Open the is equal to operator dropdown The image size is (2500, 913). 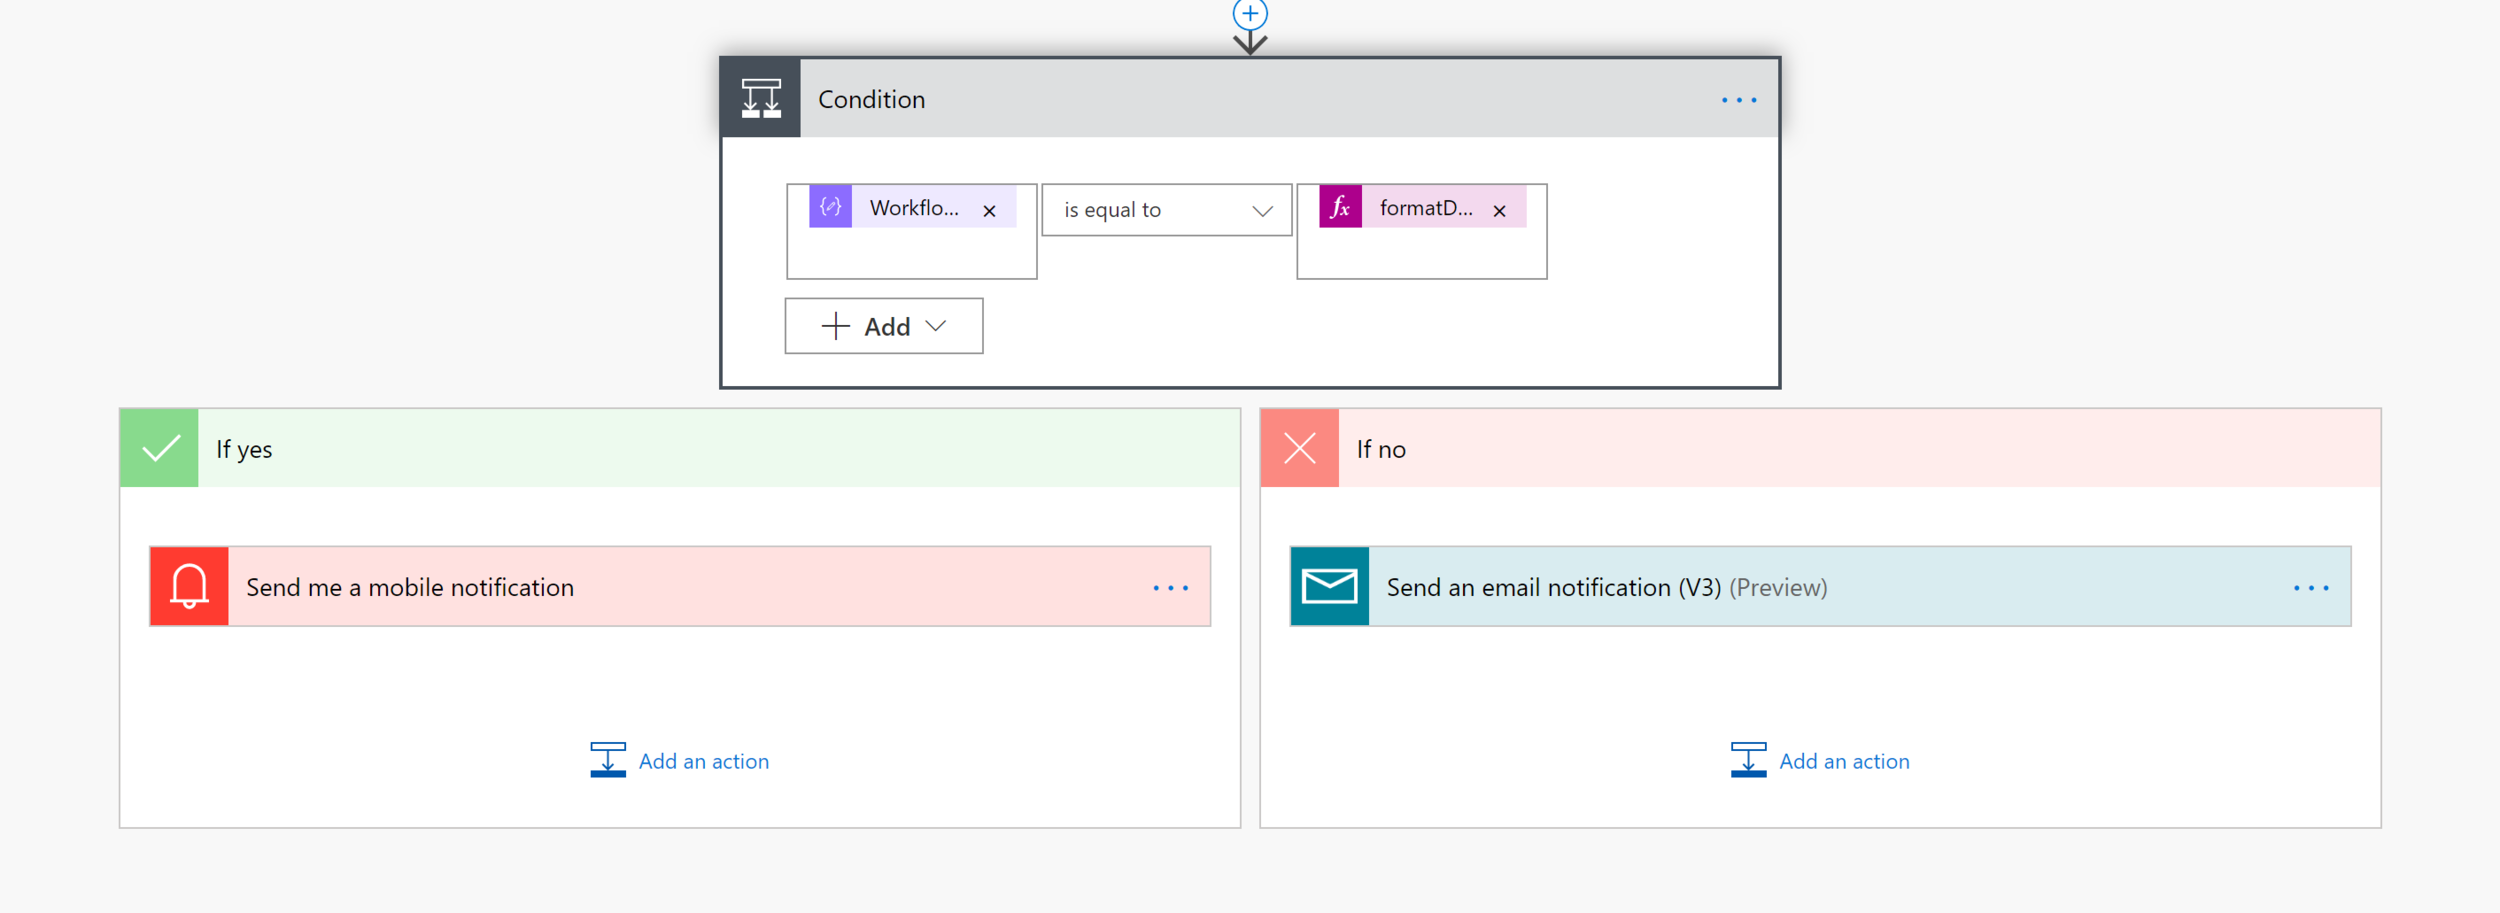coord(1165,210)
